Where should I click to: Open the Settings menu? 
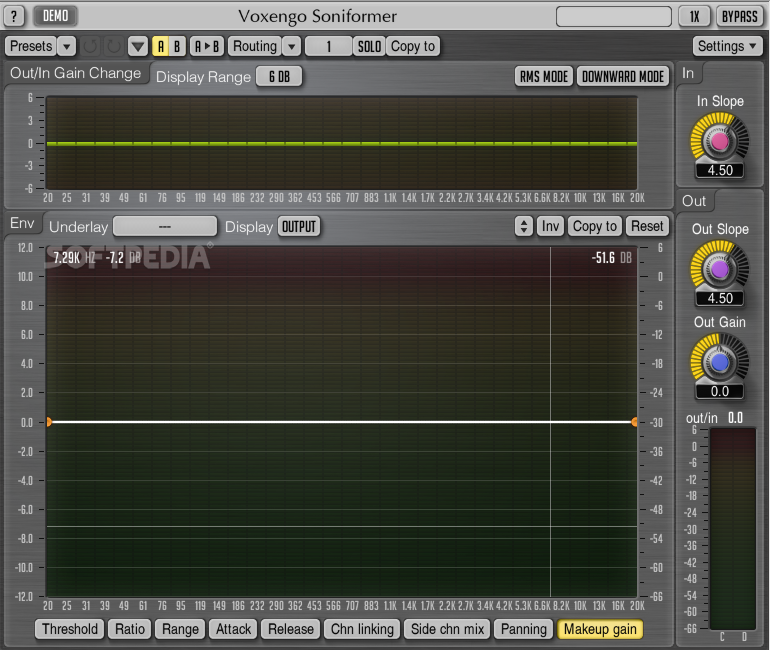click(727, 46)
